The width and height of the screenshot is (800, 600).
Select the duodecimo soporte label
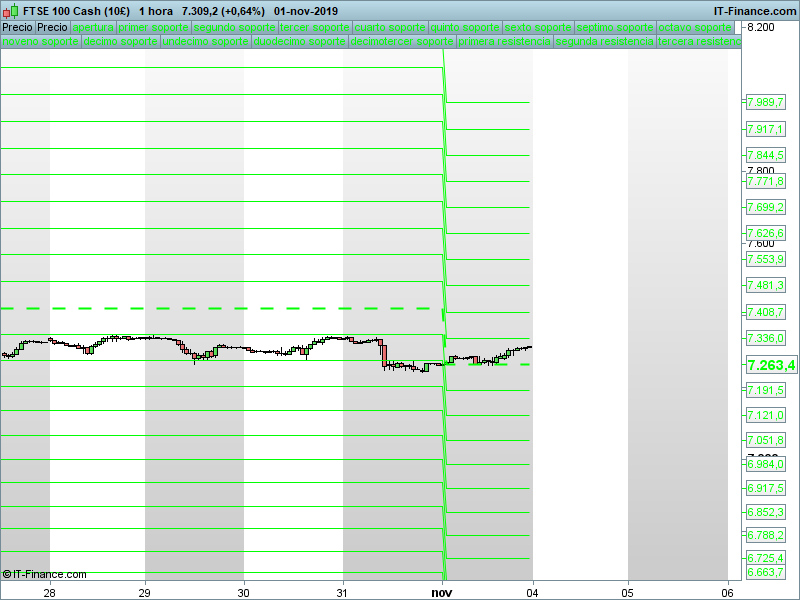[x=299, y=41]
